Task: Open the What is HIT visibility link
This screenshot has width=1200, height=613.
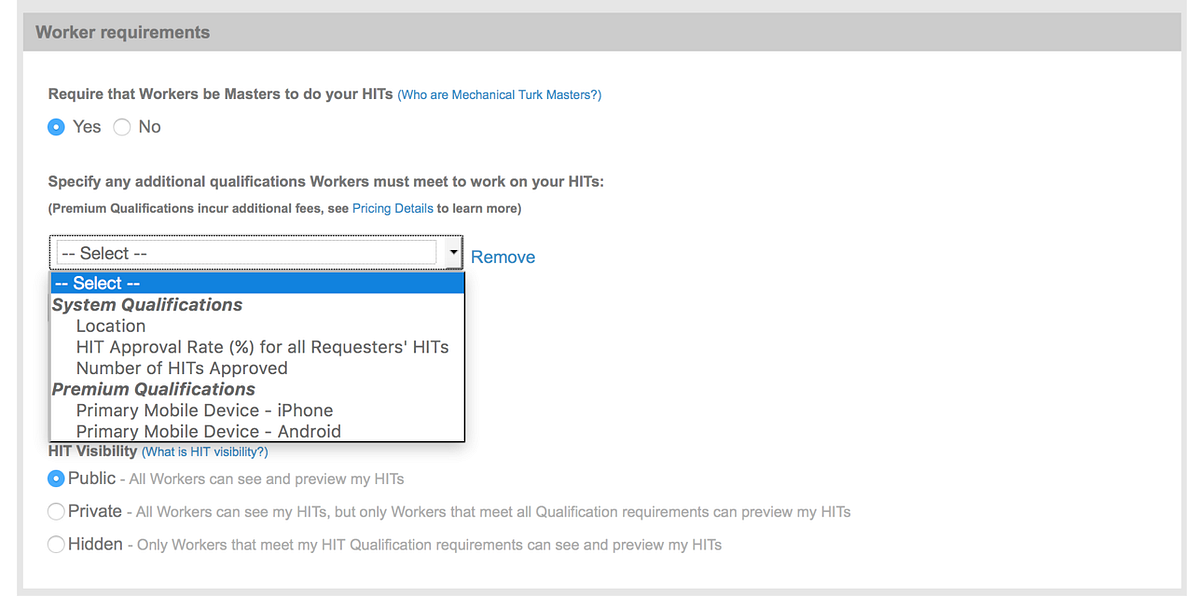Action: tap(204, 451)
